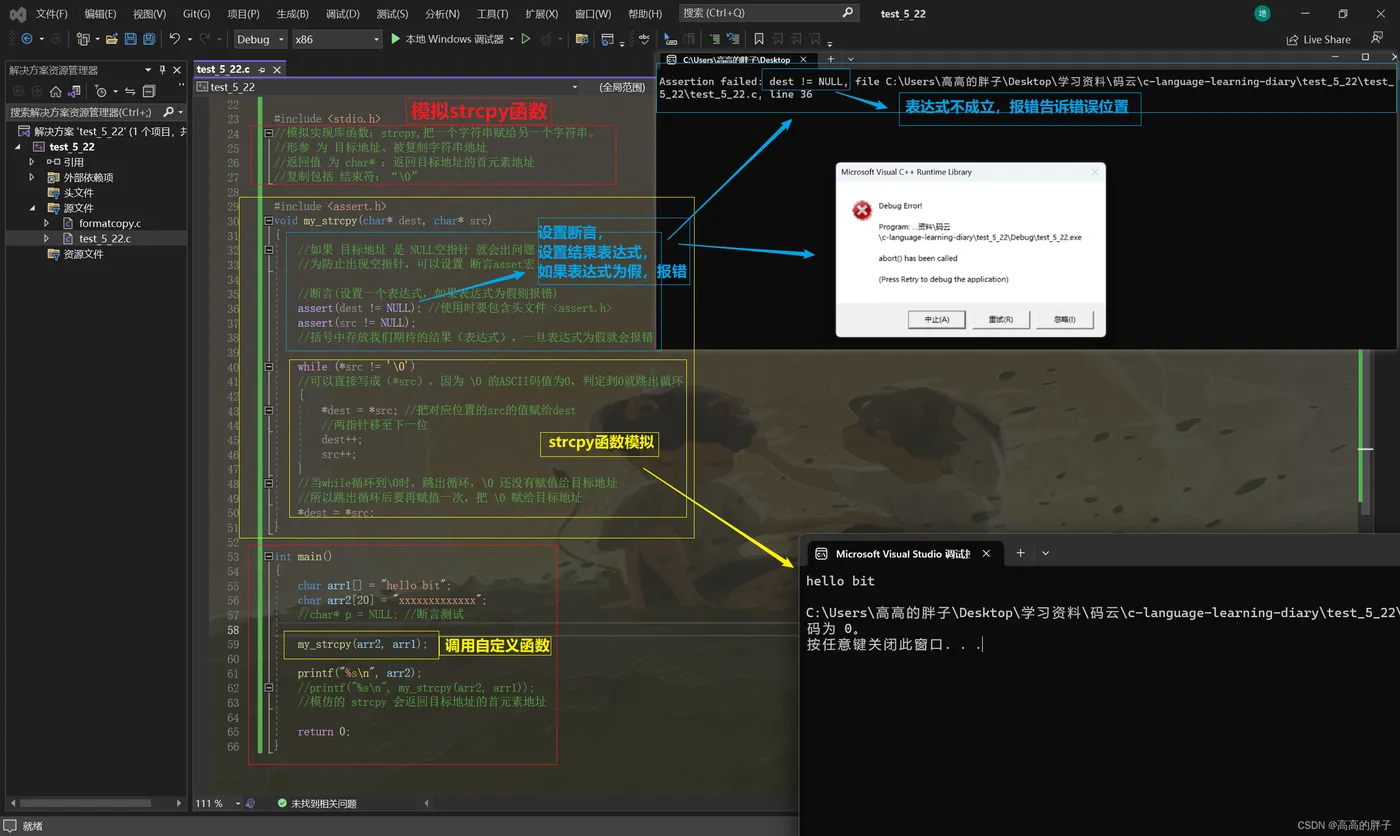1400x836 pixels.
Task: Open Solution Explorer search options dropdown
Action: click(x=181, y=112)
